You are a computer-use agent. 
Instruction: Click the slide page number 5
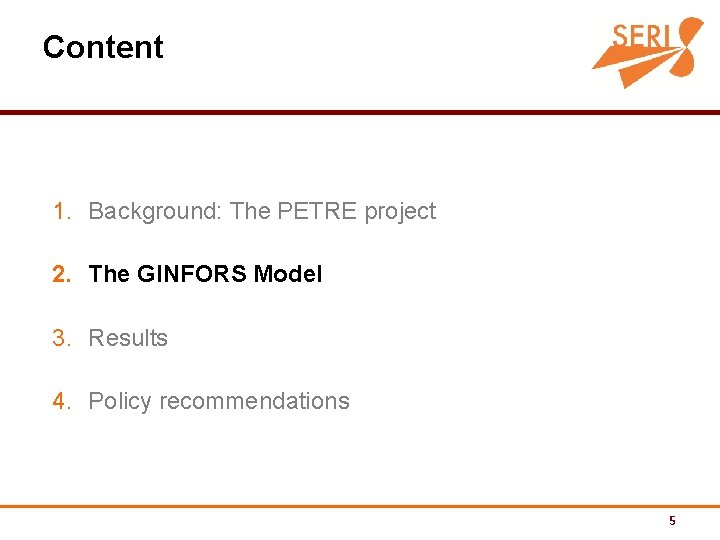coord(672,520)
